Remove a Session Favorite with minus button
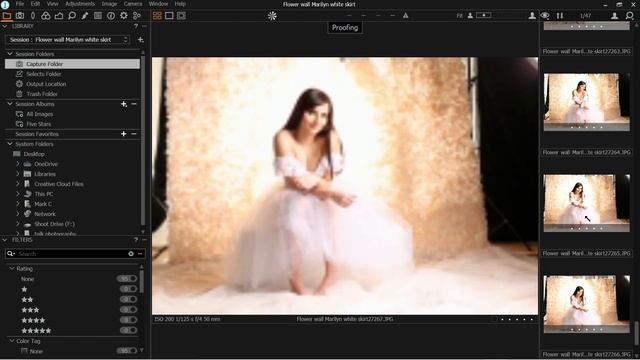The image size is (640, 360). point(134,134)
